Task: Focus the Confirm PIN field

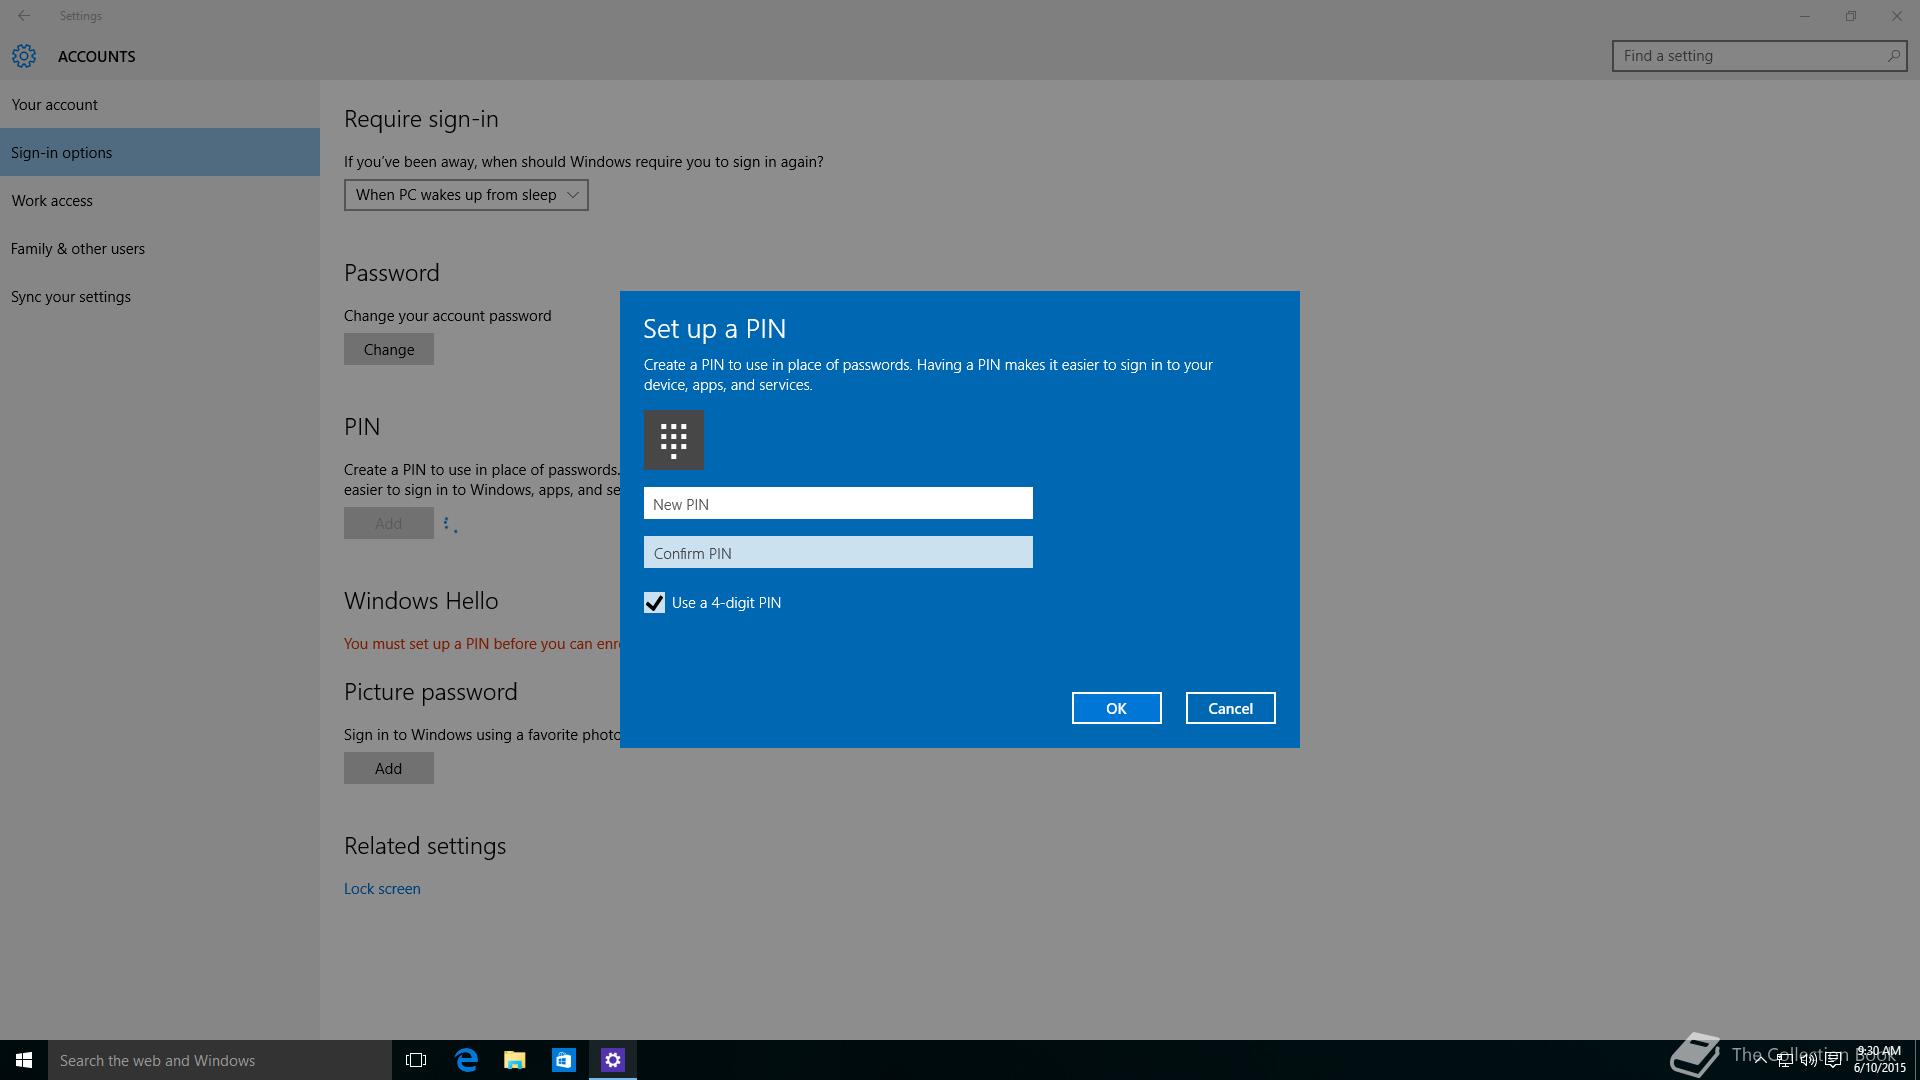Action: coord(838,552)
